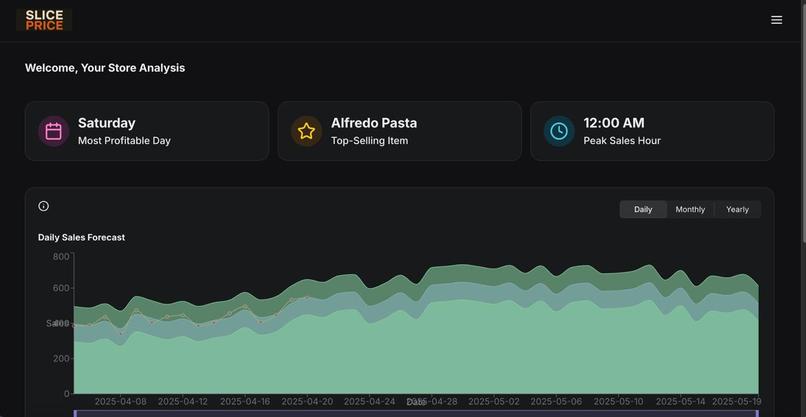Switch forecast to Daily view
This screenshot has width=806, height=417.
[x=643, y=209]
